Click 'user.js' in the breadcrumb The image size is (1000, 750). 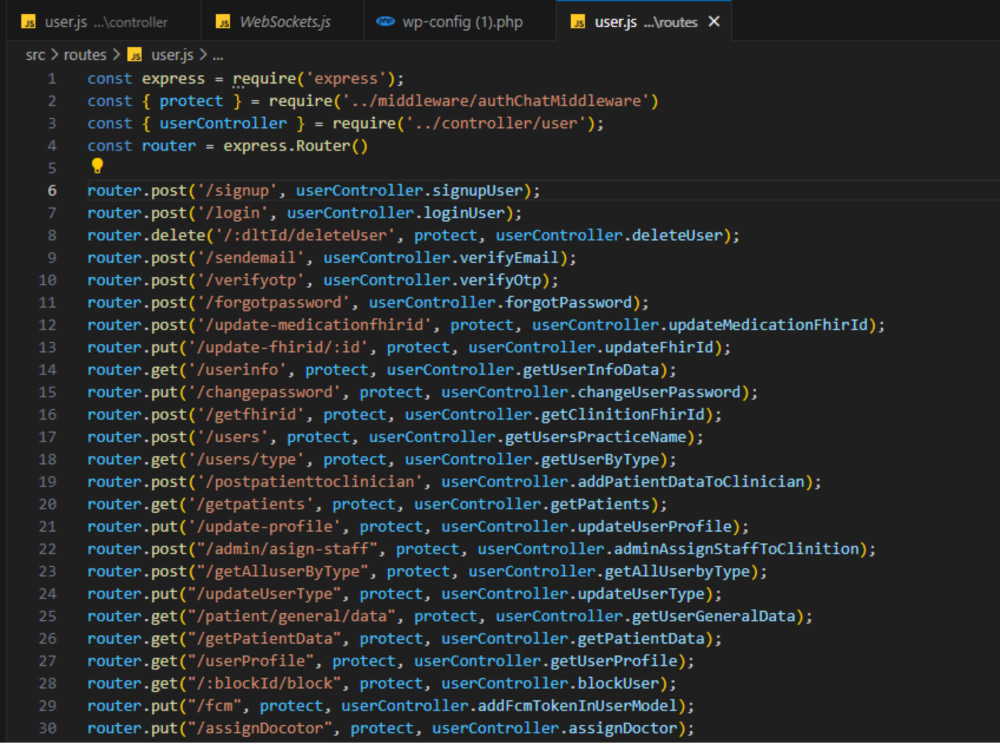172,55
